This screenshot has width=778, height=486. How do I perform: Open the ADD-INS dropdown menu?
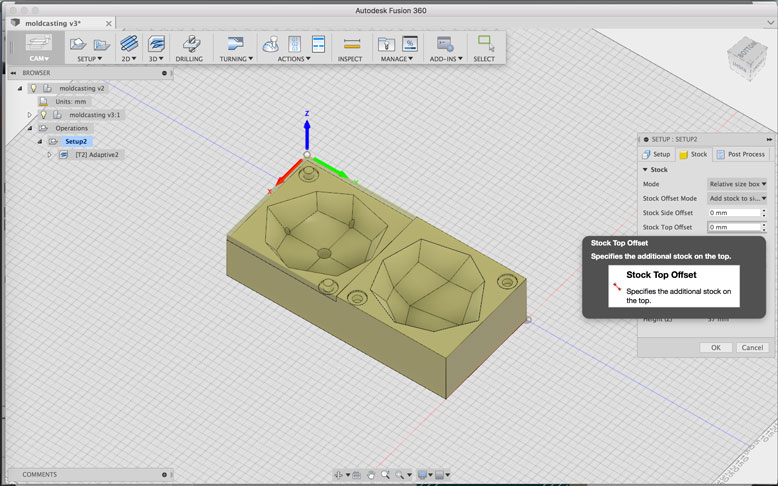446,59
